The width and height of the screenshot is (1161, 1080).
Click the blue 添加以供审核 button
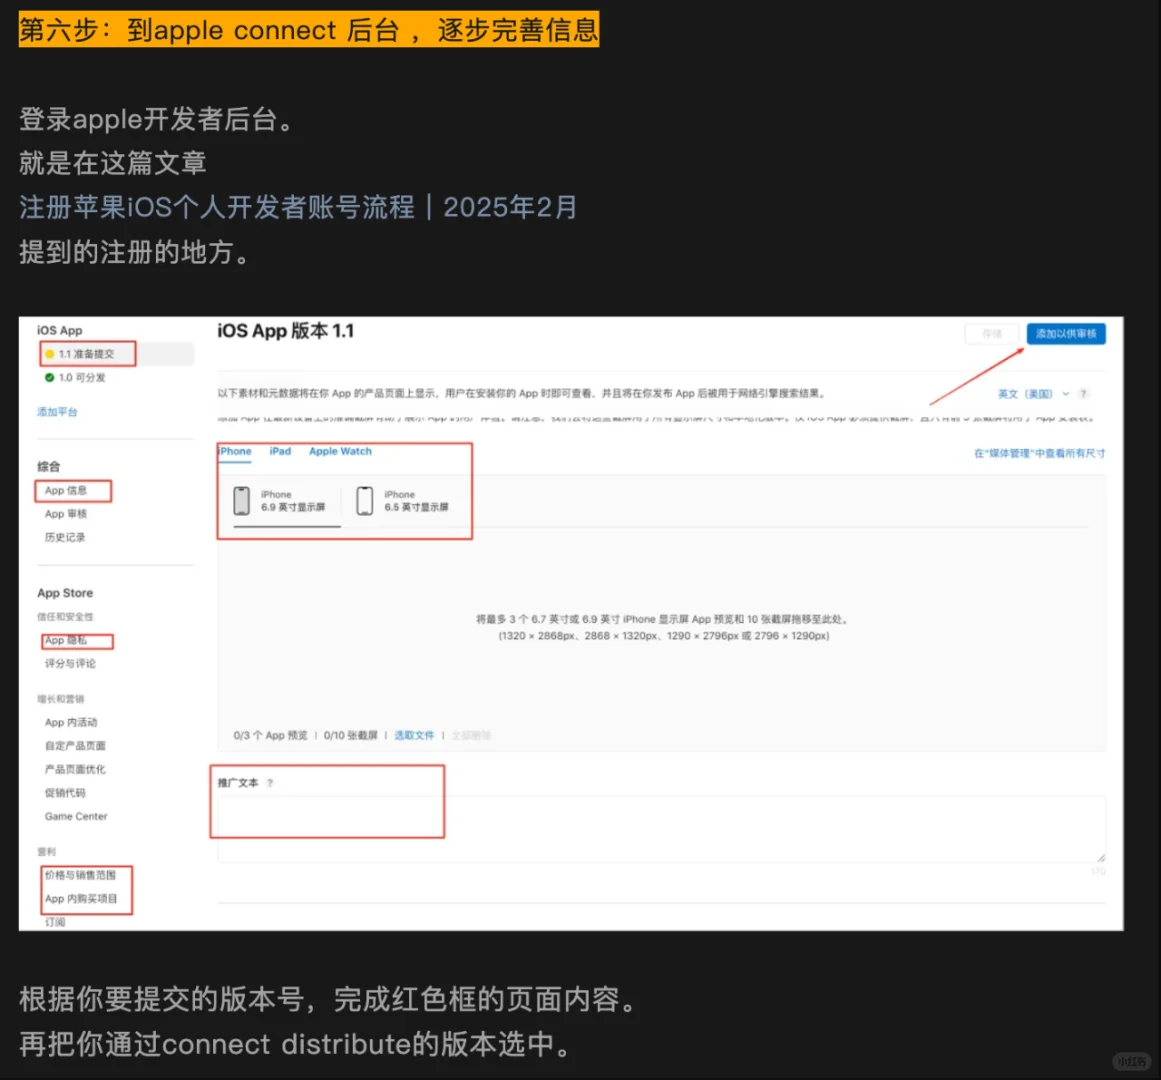(1066, 334)
